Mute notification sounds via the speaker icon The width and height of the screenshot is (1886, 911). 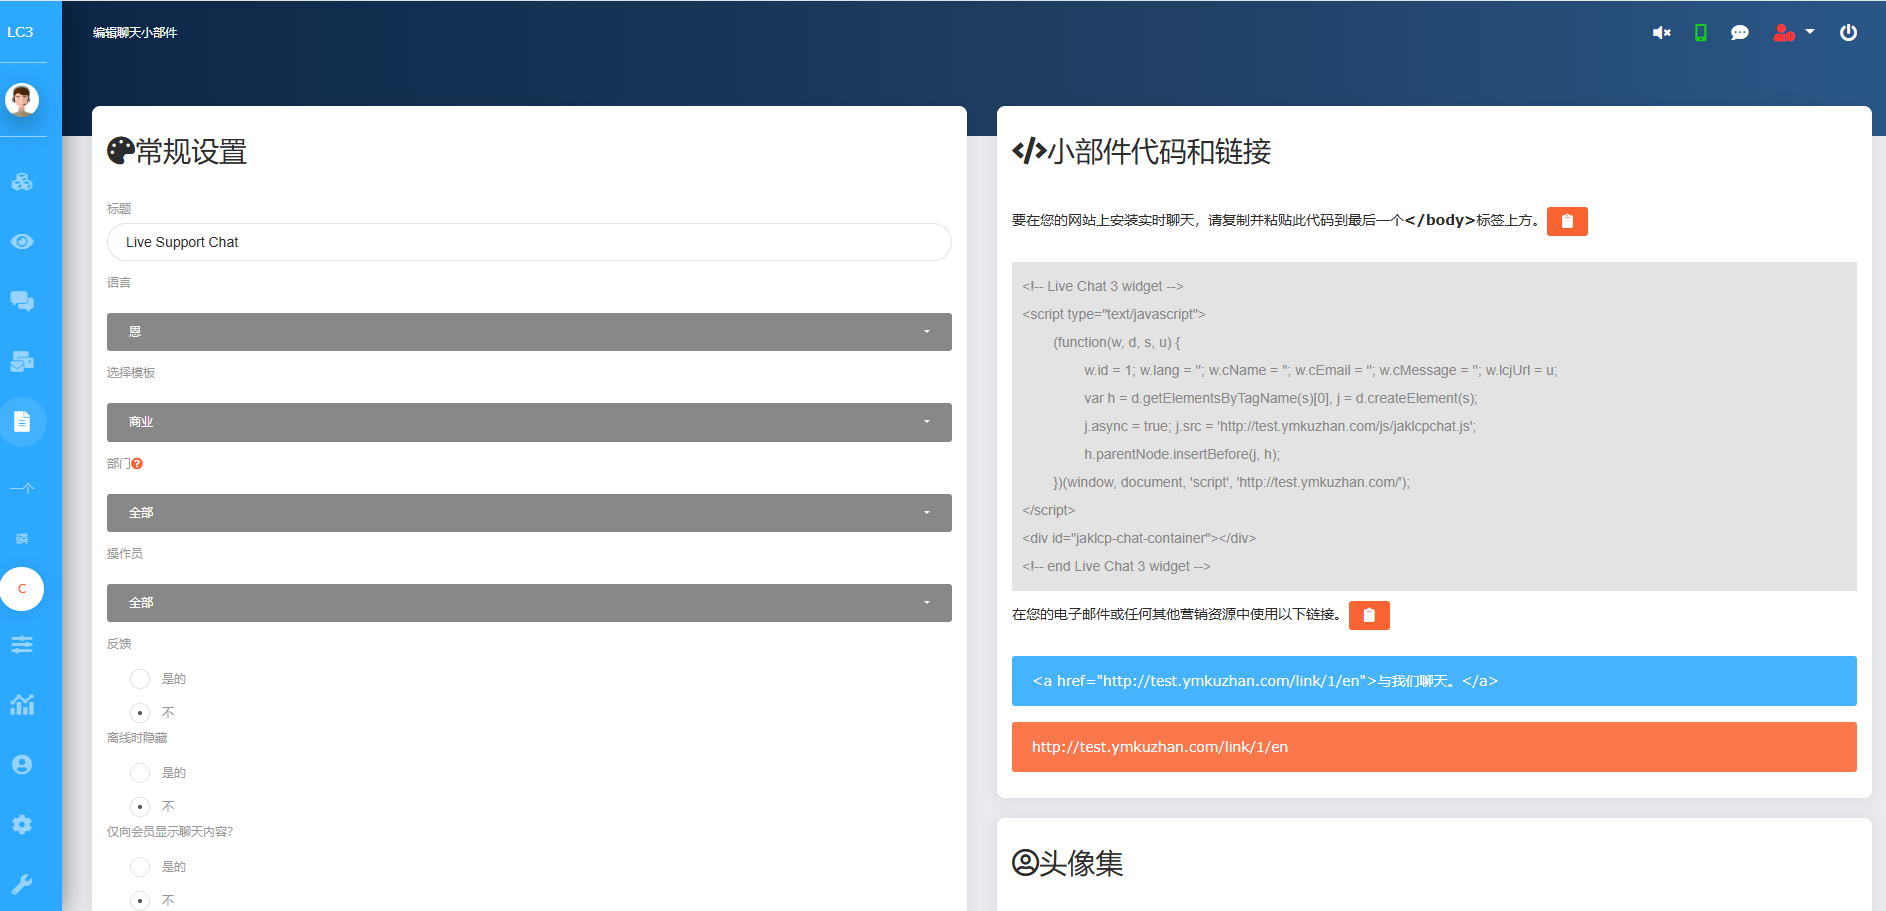click(x=1660, y=32)
